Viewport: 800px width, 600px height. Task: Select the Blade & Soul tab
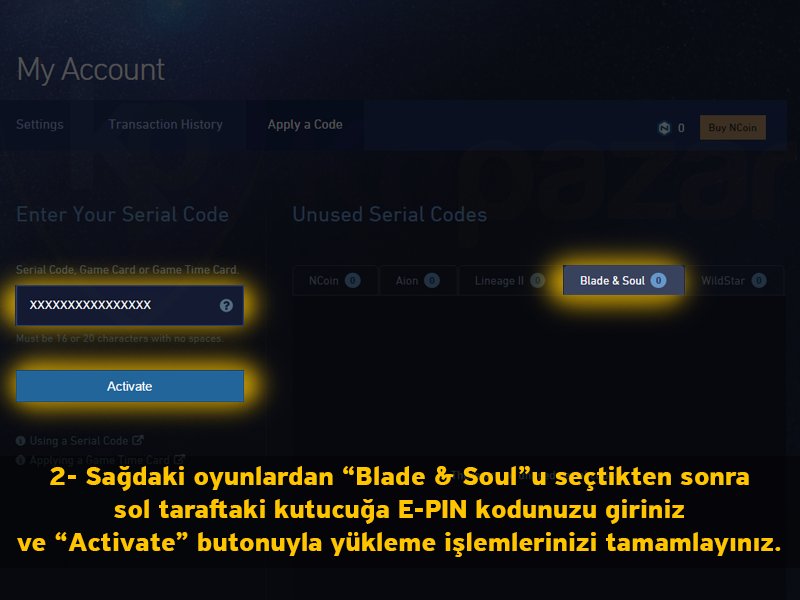coord(623,280)
